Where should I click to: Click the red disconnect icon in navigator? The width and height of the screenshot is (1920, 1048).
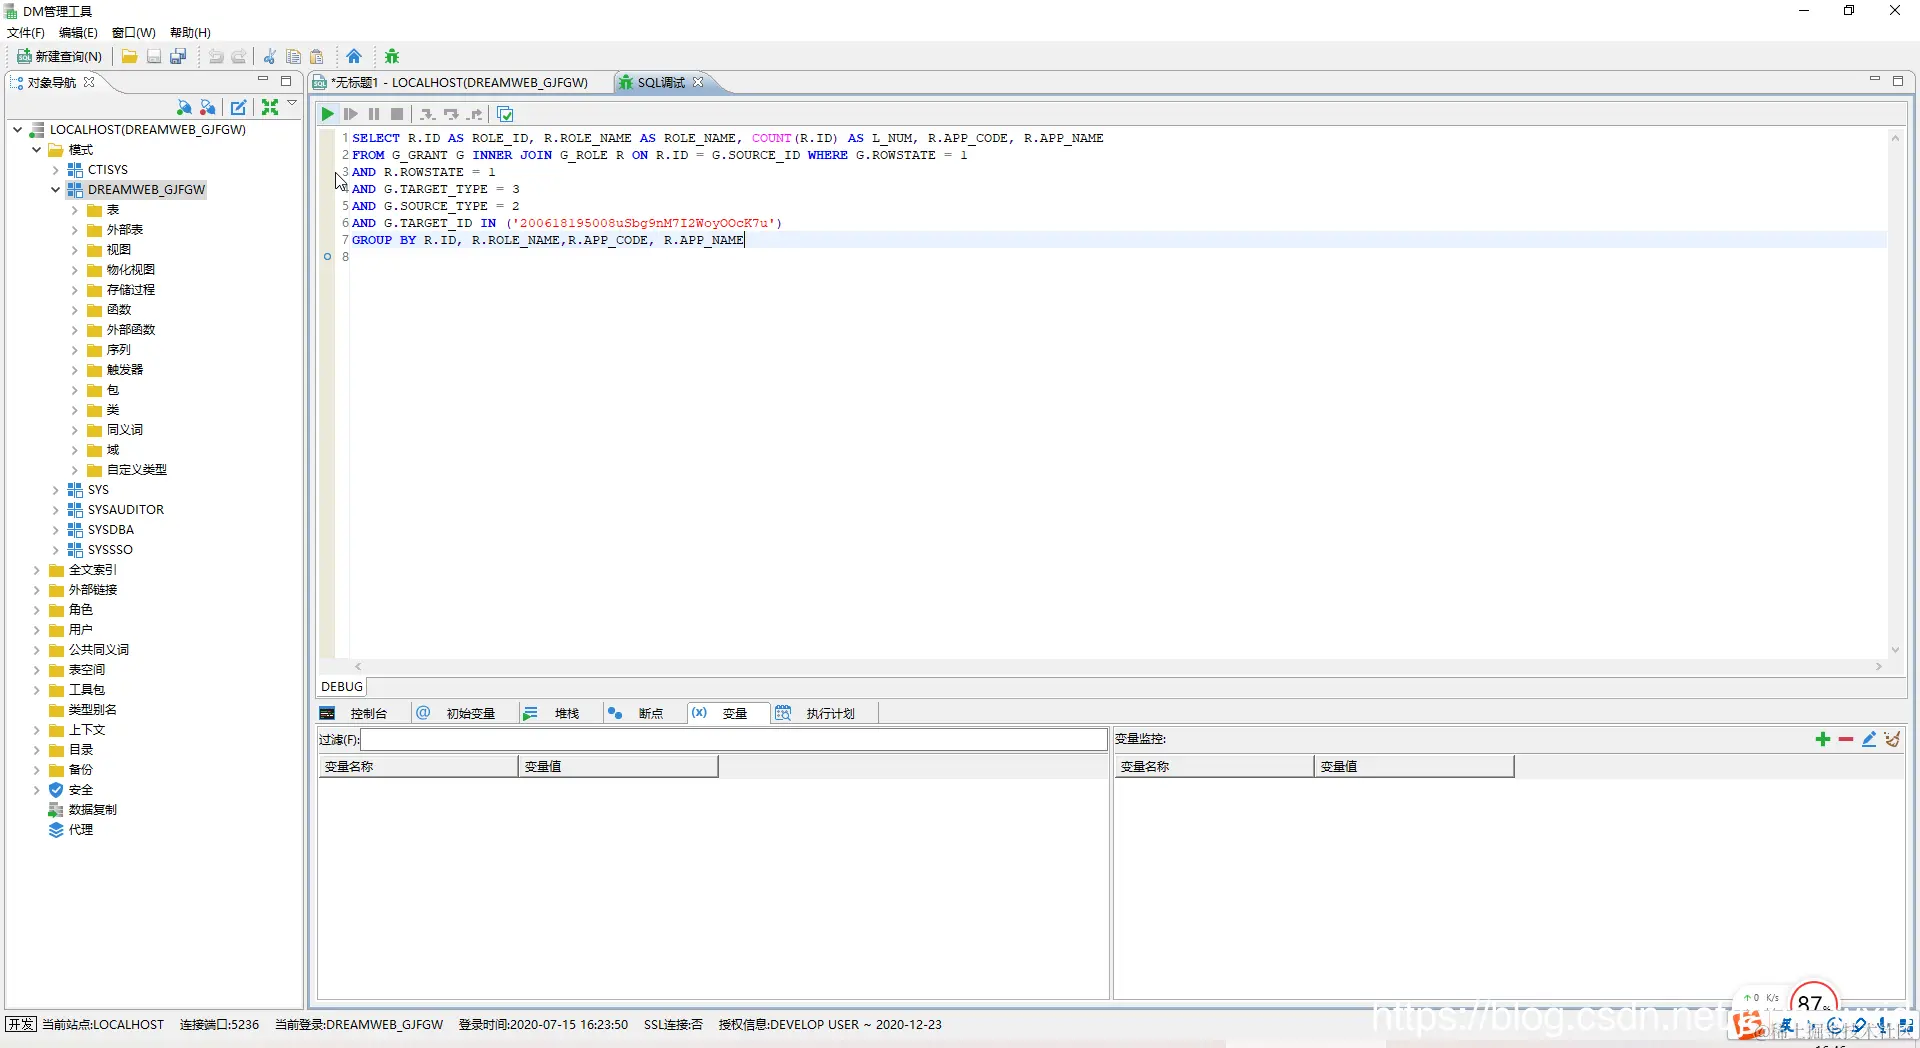tap(208, 107)
